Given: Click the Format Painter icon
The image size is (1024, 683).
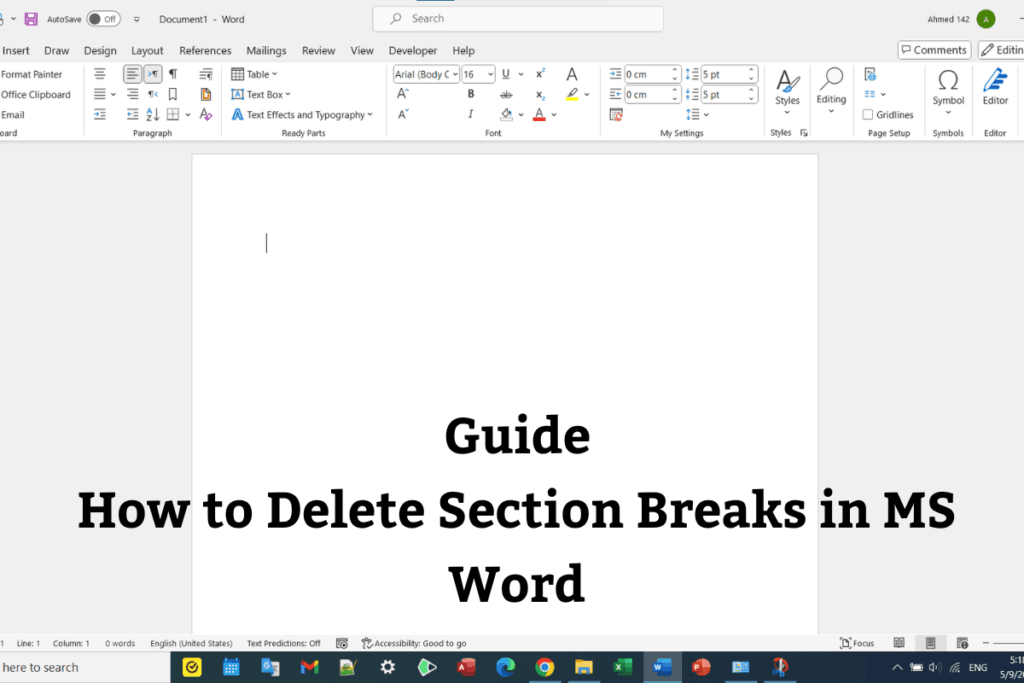Looking at the screenshot, I should 30,74.
